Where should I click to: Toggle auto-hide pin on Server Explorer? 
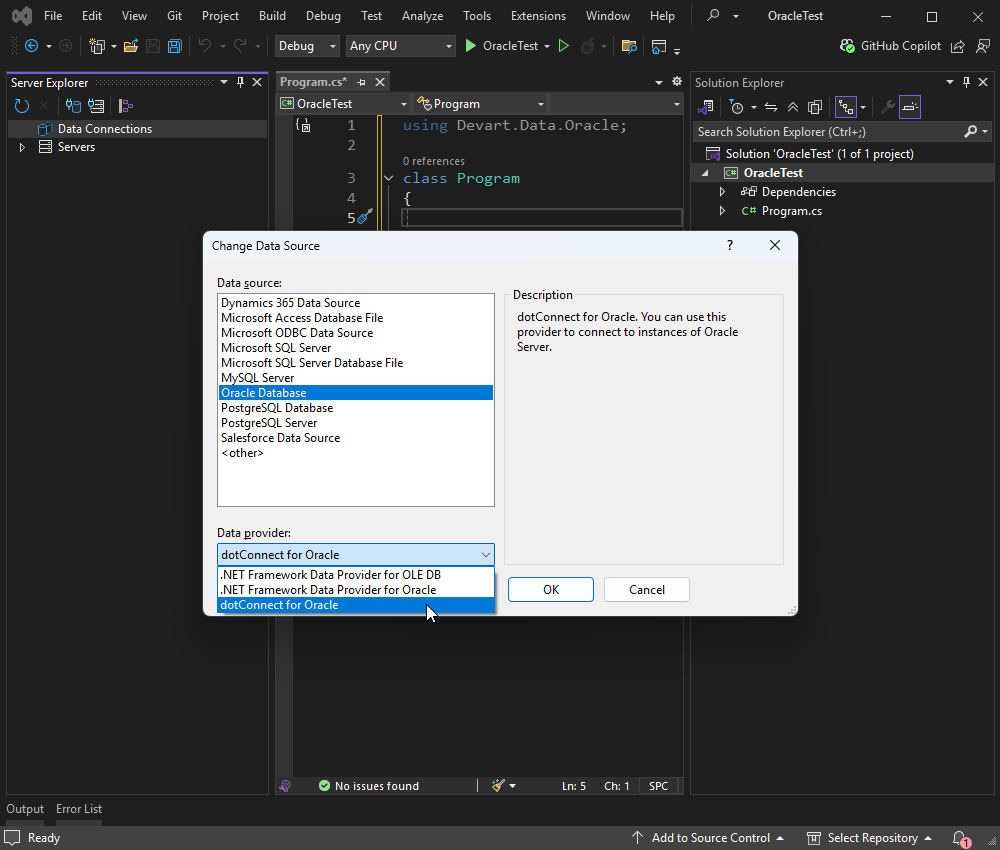pos(240,82)
